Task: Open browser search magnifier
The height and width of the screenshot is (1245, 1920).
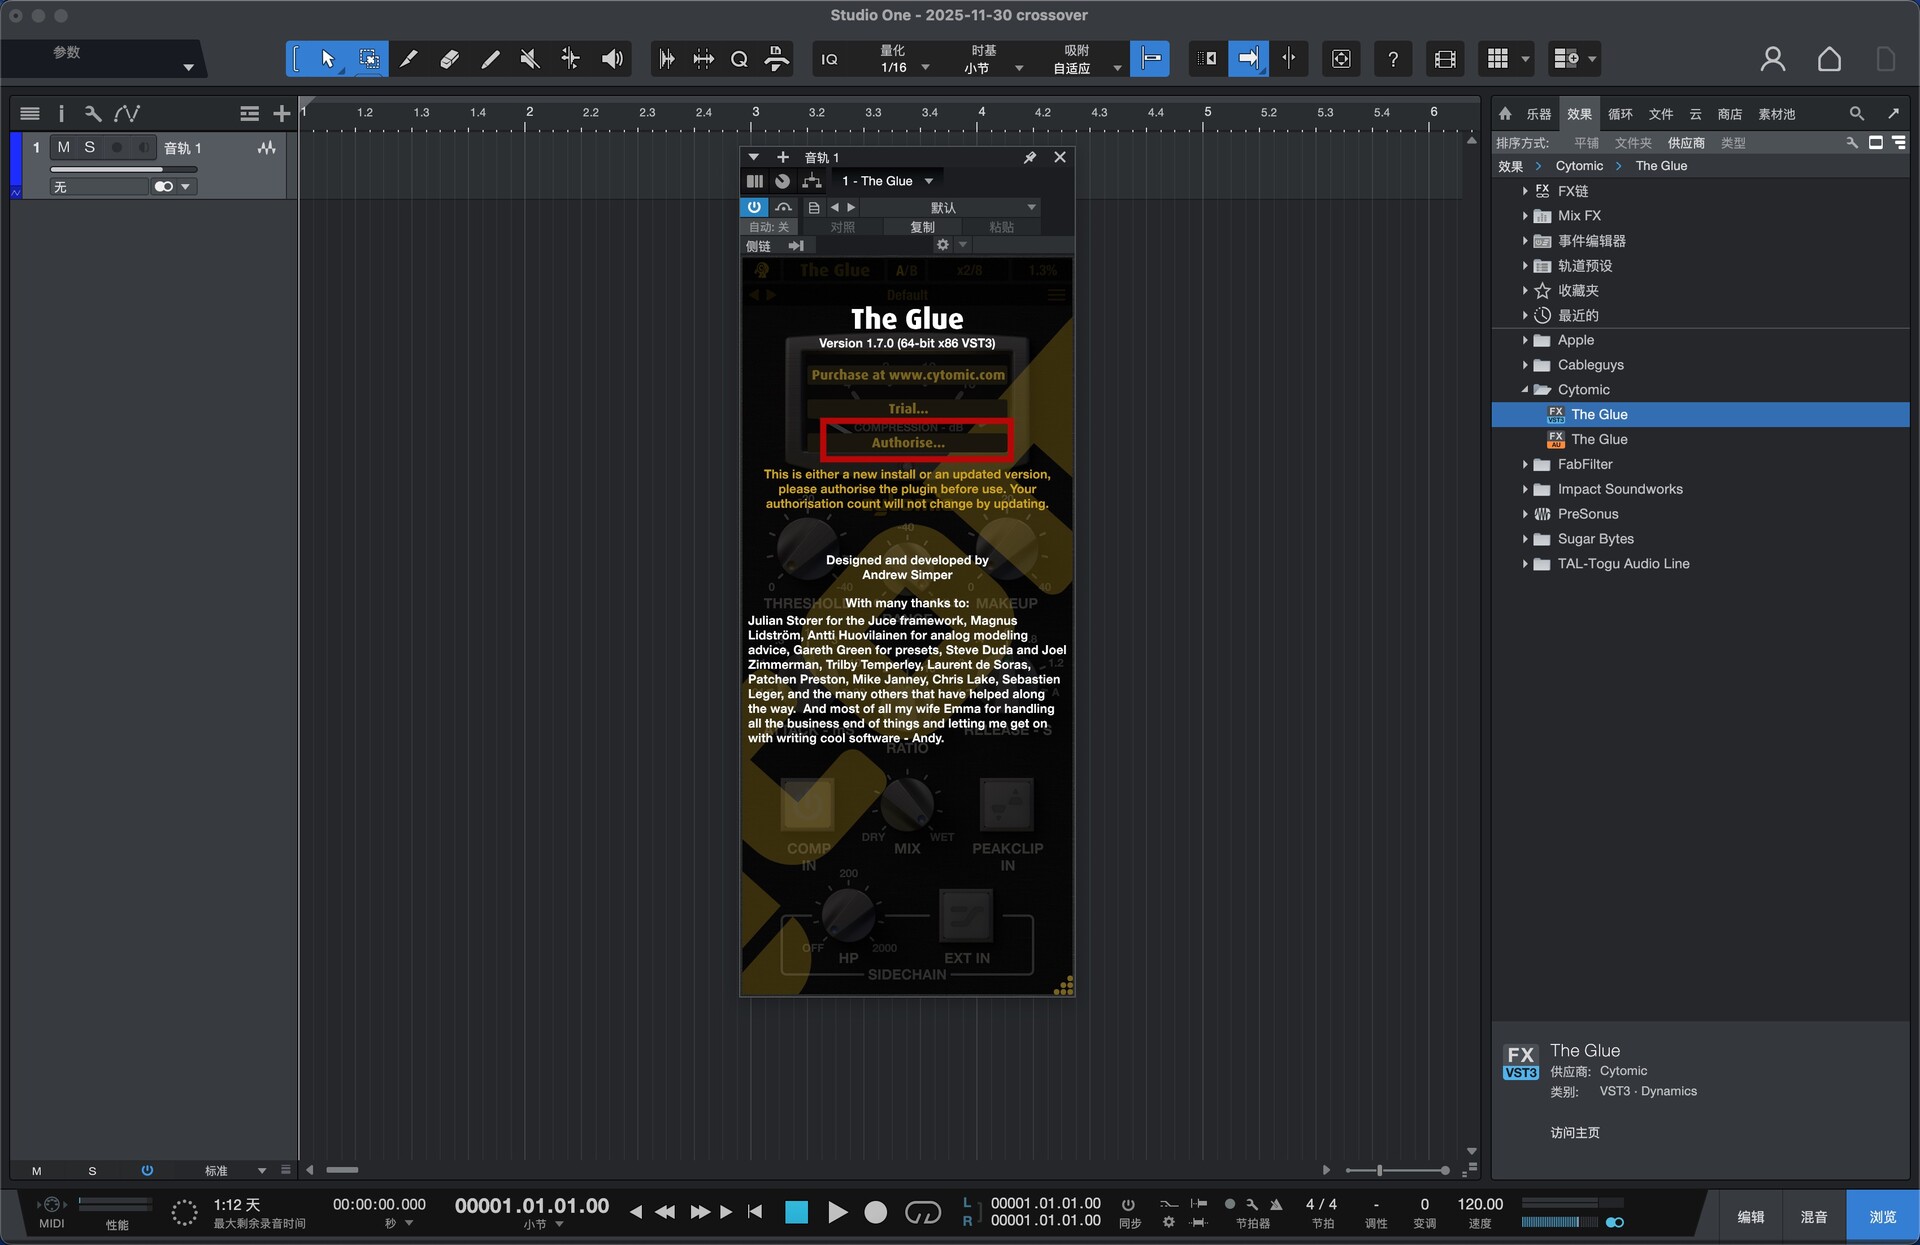Action: click(1856, 114)
